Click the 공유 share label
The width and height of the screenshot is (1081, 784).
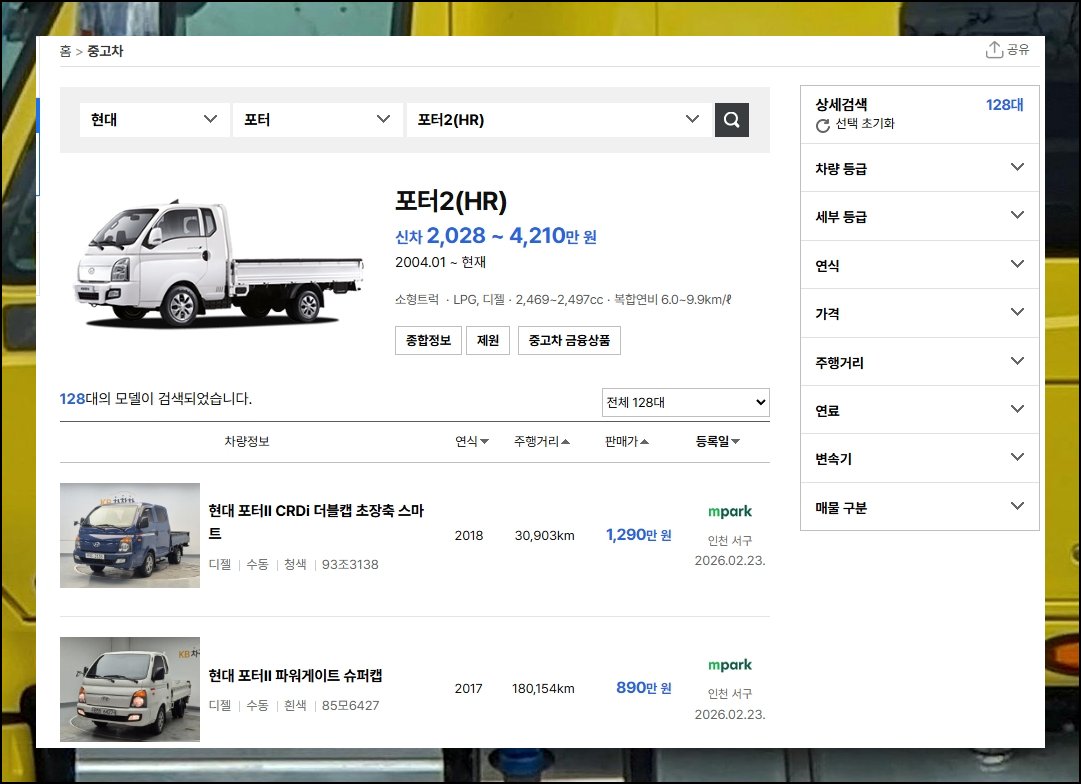pyautogui.click(x=1018, y=50)
